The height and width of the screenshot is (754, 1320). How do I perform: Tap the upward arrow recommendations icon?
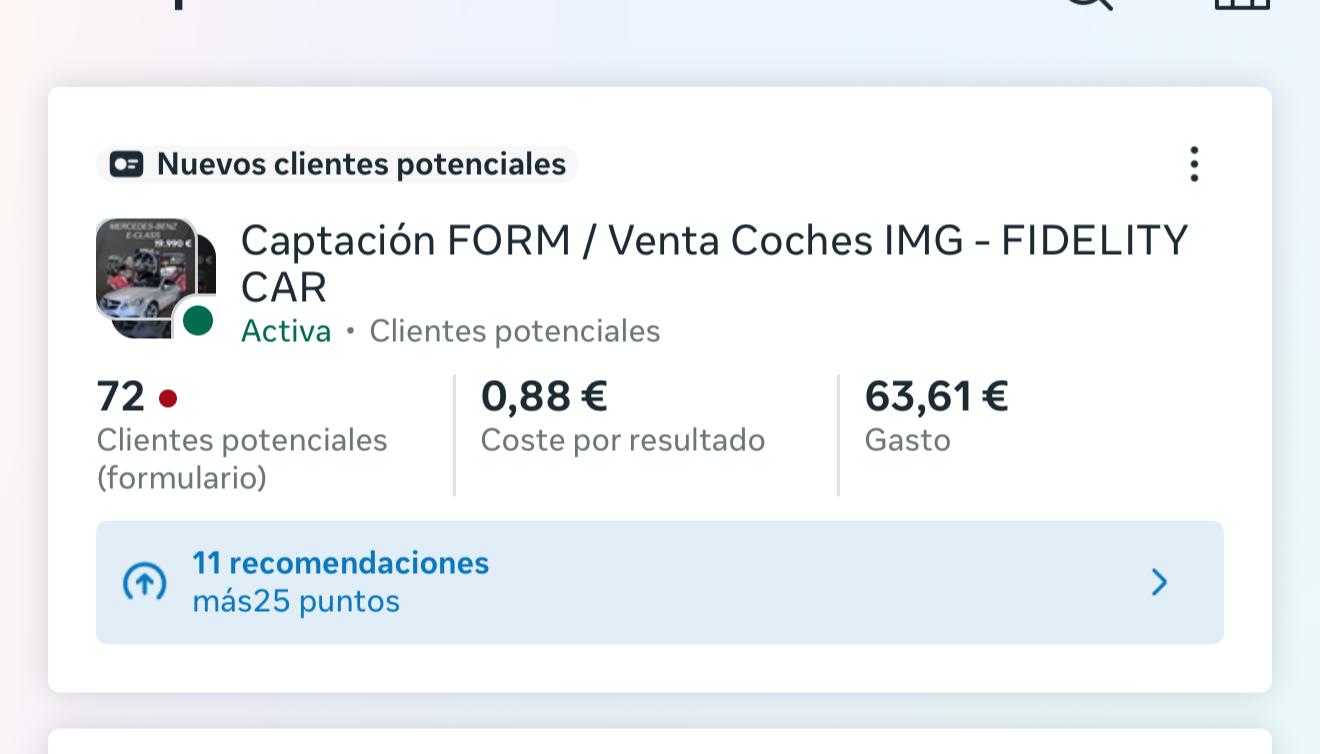(x=144, y=582)
